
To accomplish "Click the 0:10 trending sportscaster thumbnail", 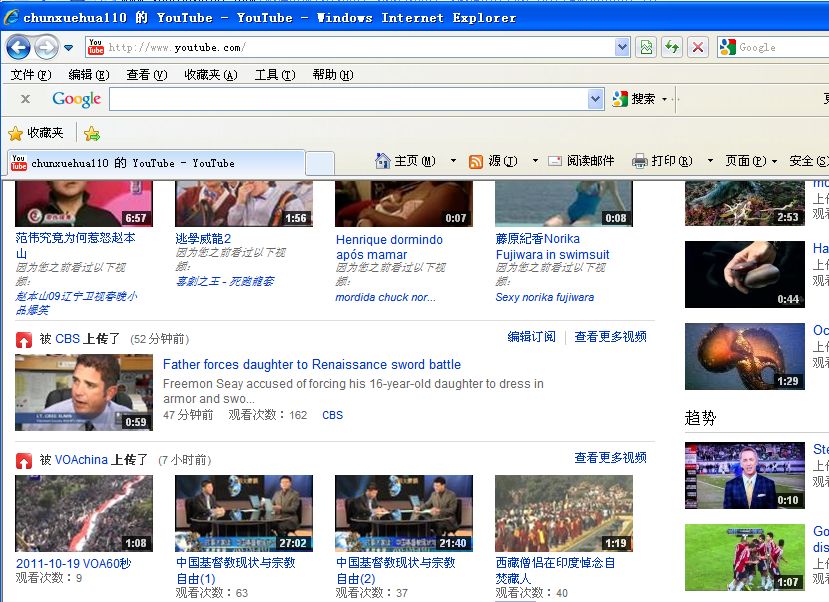I will [745, 476].
